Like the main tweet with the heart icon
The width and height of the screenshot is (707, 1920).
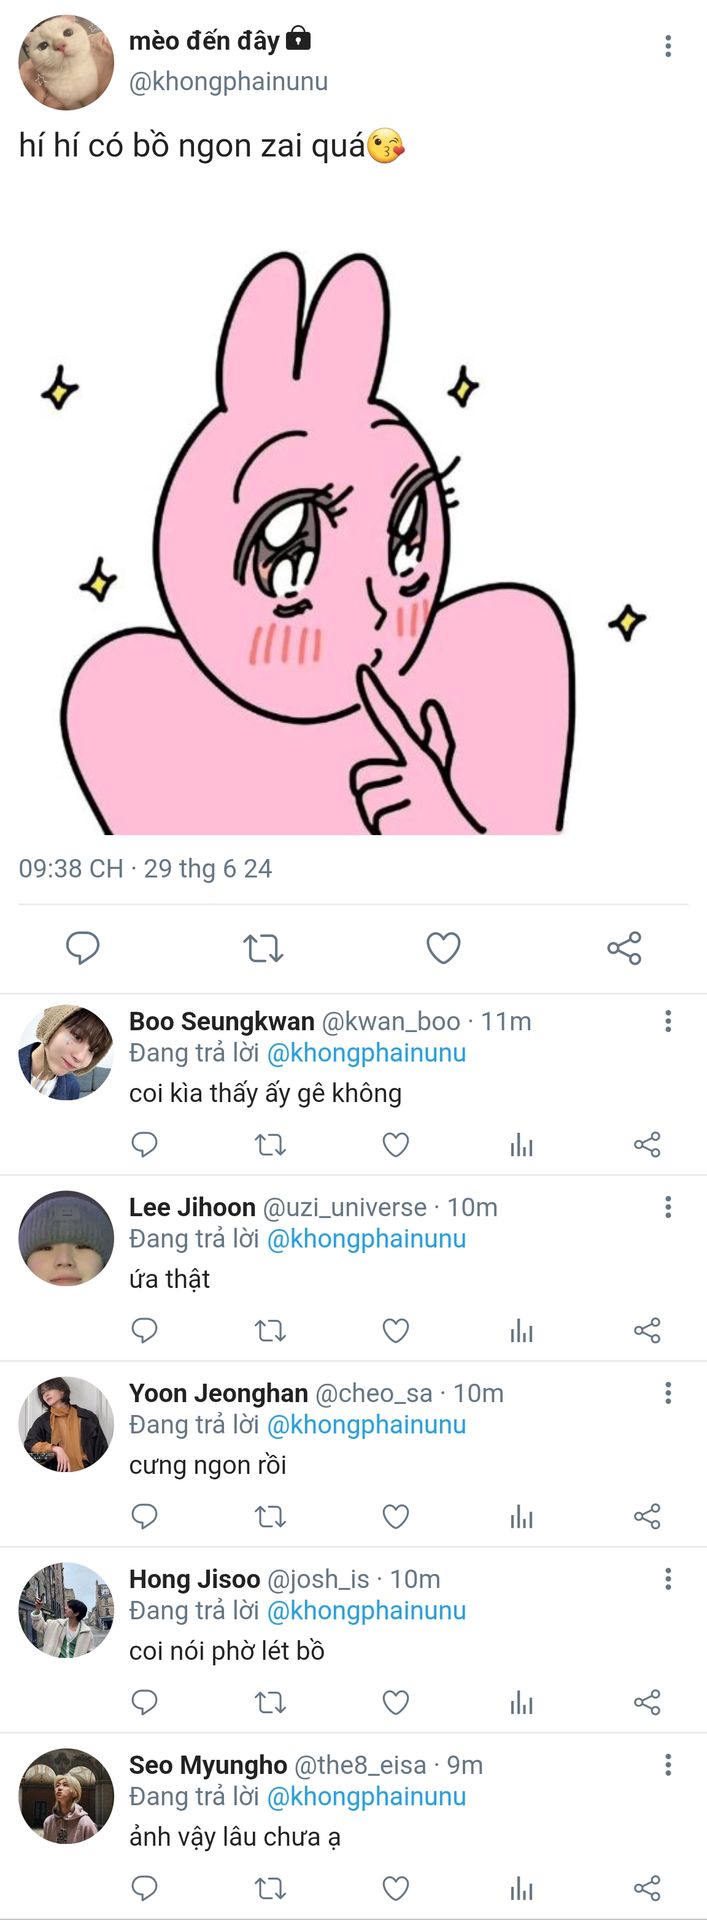click(x=443, y=947)
